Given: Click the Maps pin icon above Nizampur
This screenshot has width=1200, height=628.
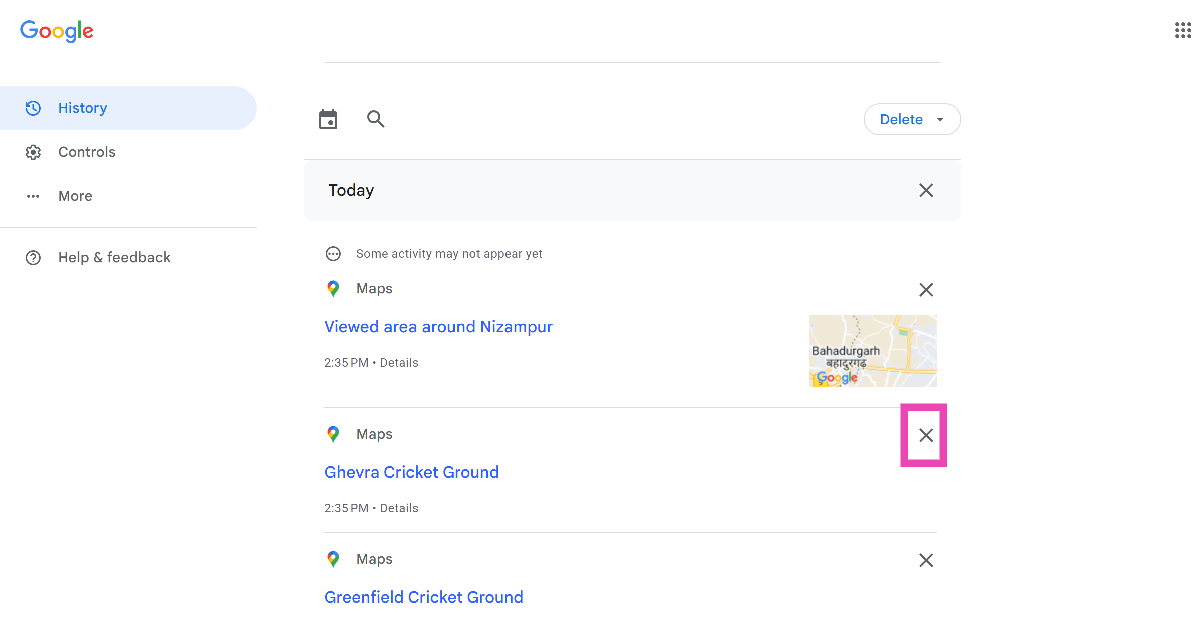Looking at the screenshot, I should (333, 289).
